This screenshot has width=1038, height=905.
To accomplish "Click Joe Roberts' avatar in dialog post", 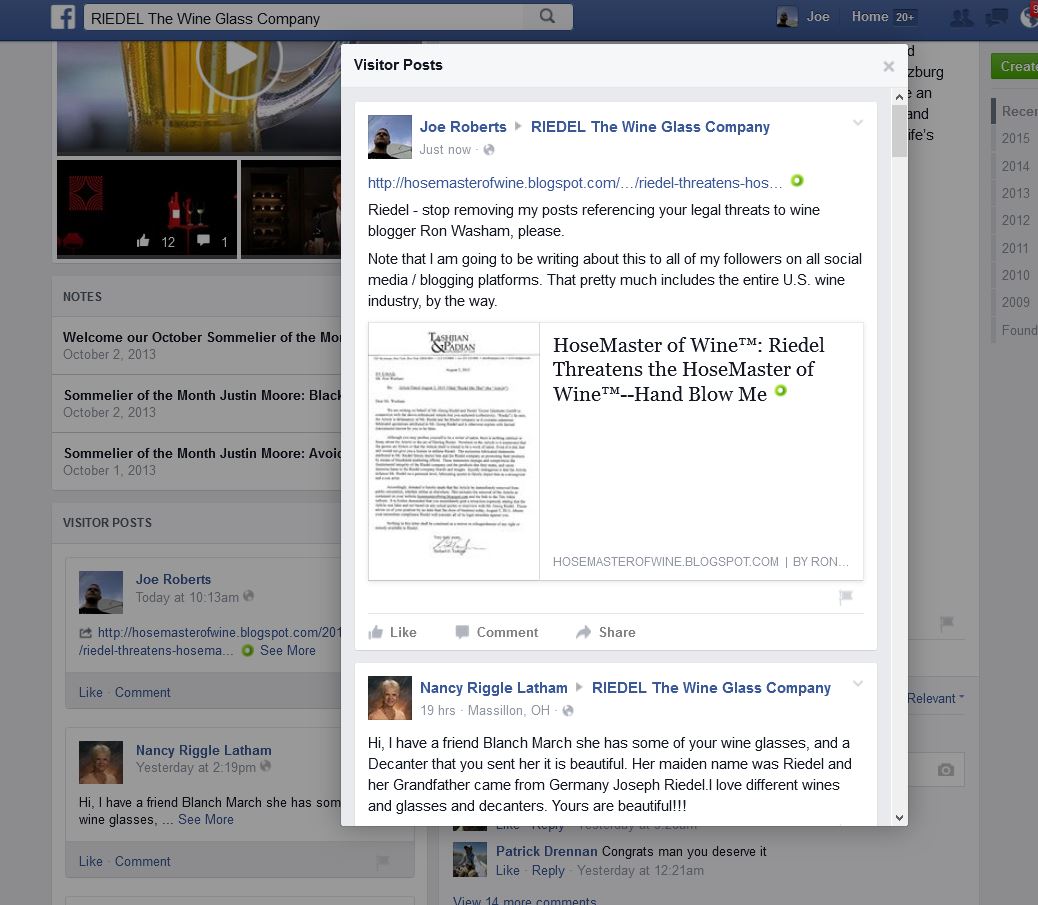I will 390,137.
